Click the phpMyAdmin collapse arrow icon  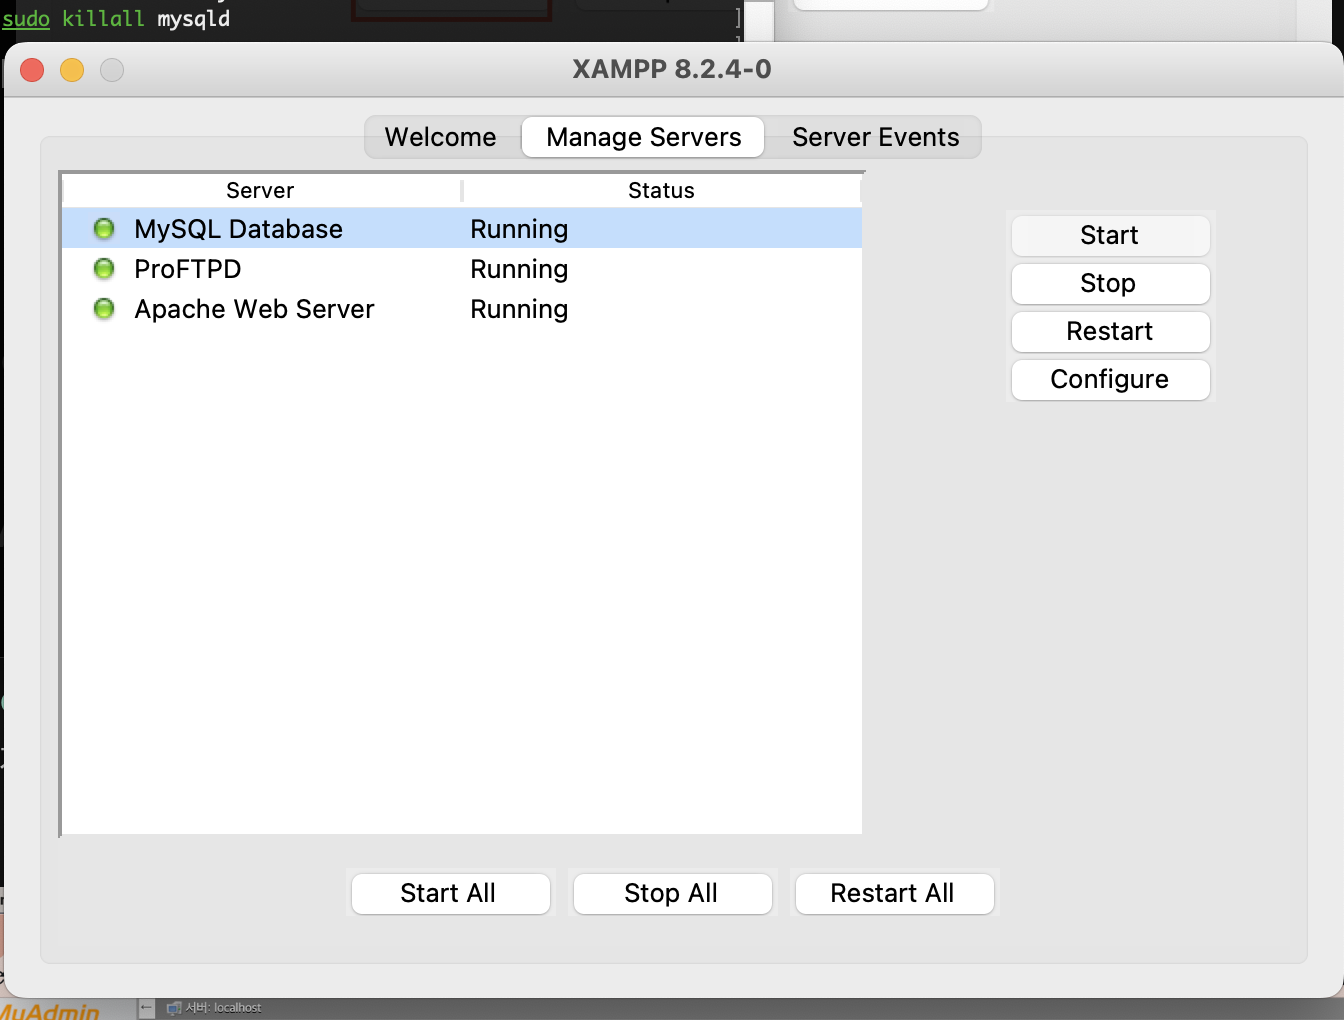click(x=147, y=1008)
